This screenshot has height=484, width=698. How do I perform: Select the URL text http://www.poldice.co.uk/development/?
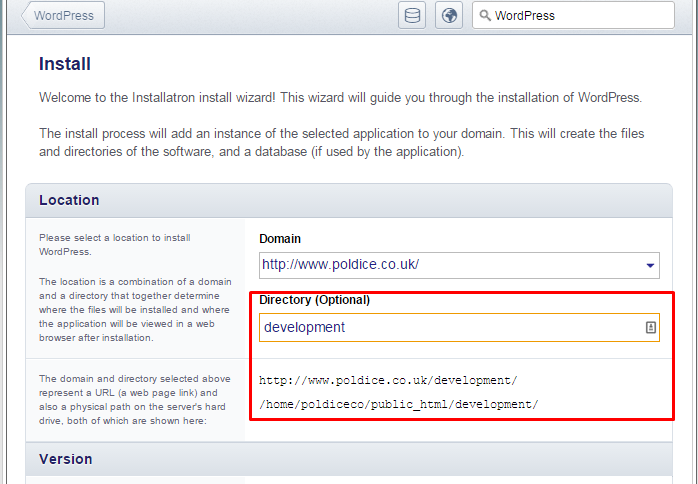[x=388, y=380]
